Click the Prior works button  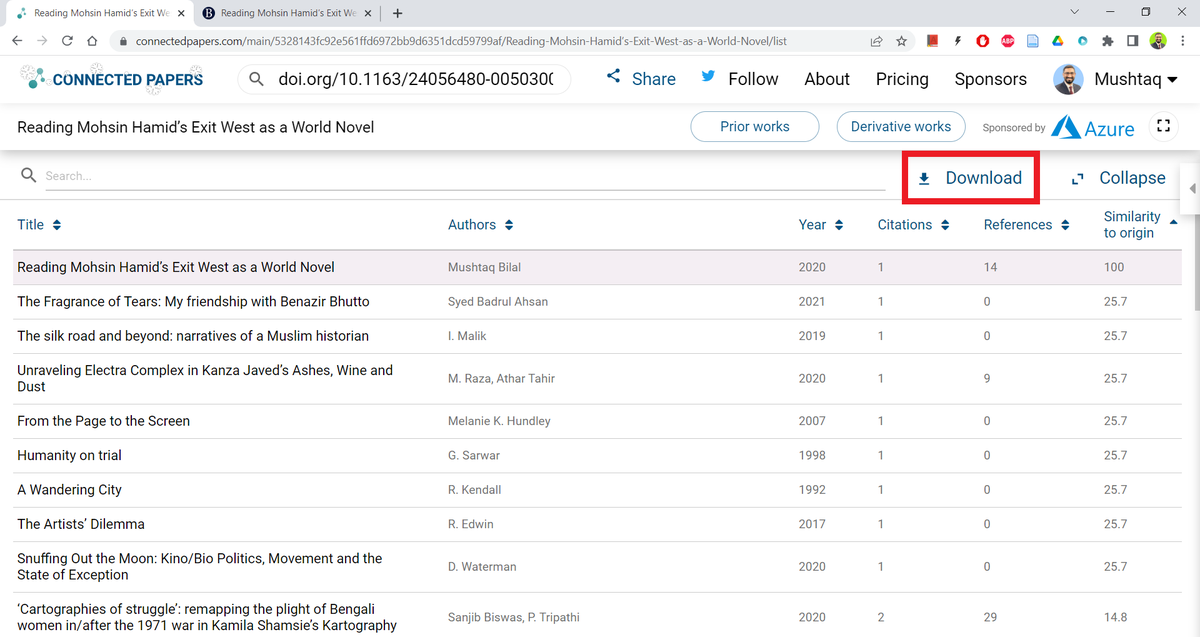click(x=754, y=126)
